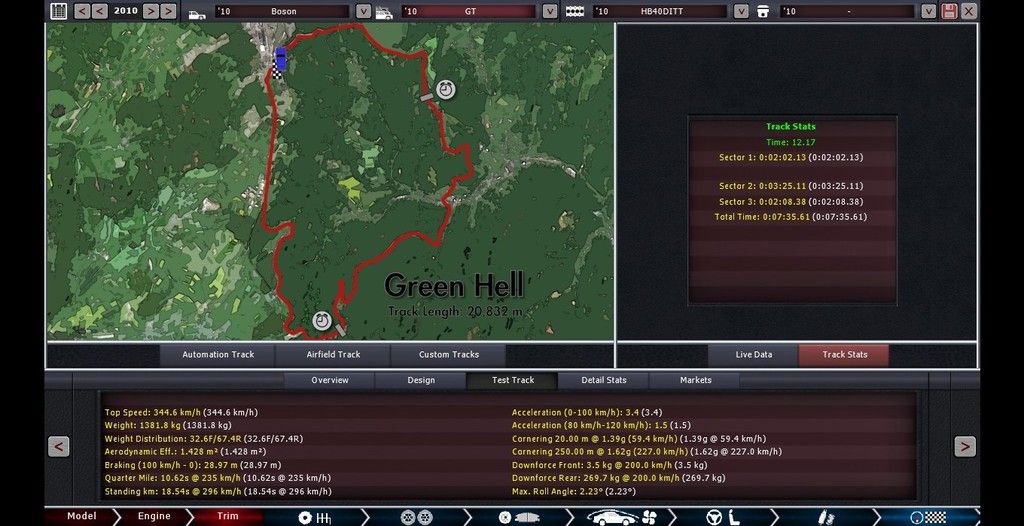Viewport: 1024px width, 526px height.
Task: Click the engine family icon beside HB40DITT
Action: coord(574,12)
